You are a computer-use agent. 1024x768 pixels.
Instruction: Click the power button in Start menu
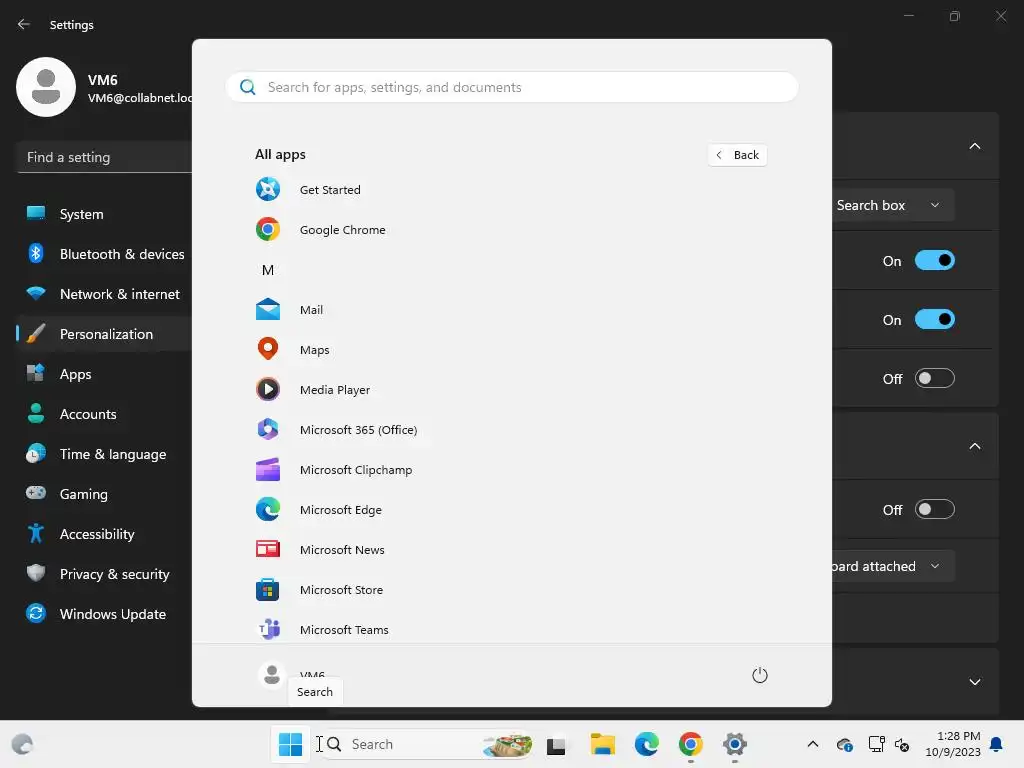tap(760, 675)
